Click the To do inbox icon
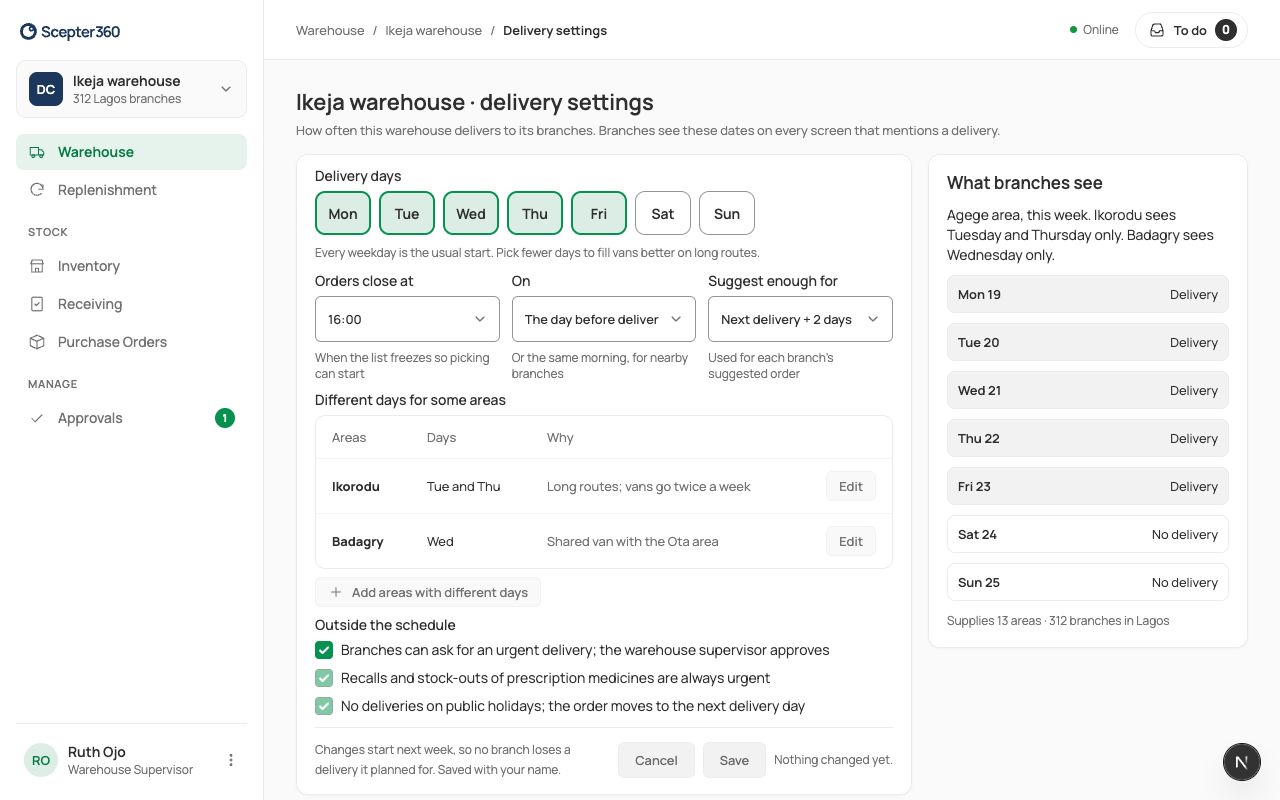Image resolution: width=1280 pixels, height=800 pixels. 1157,30
